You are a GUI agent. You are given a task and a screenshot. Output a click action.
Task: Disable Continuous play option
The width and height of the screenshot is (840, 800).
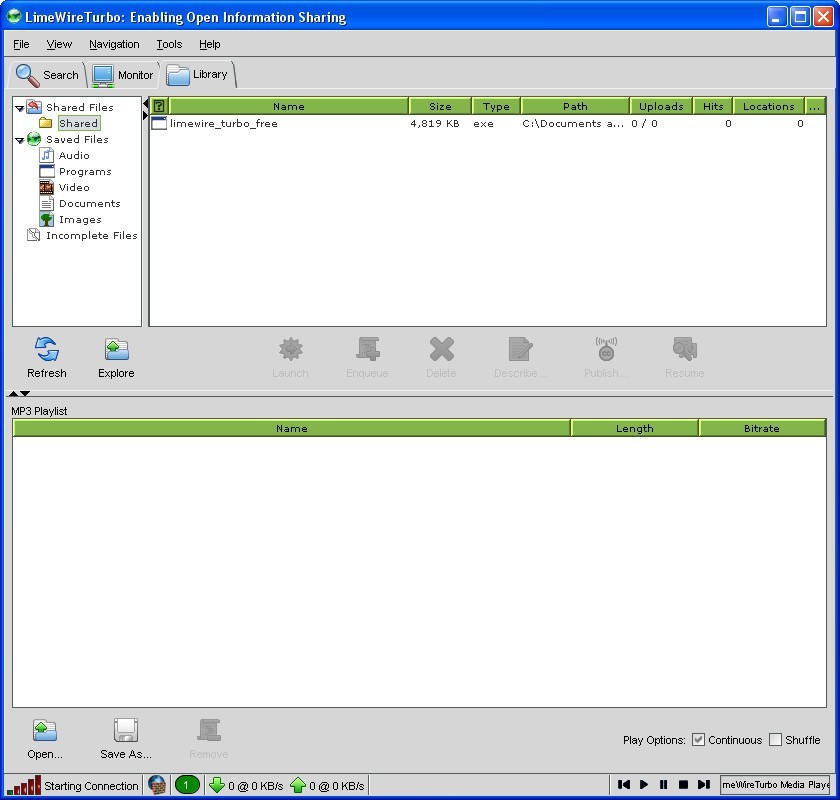tap(697, 740)
